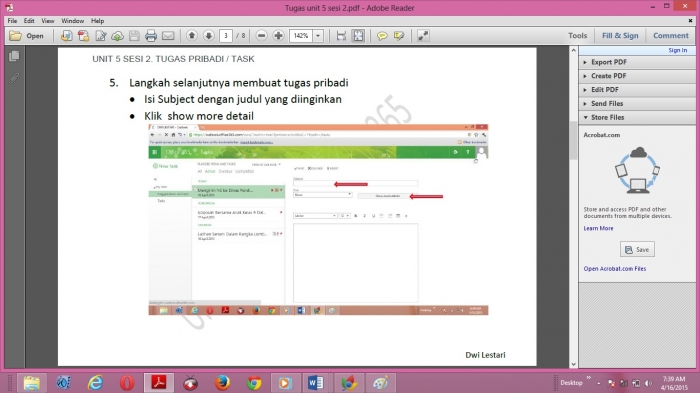Add a sticky note comment
The height and width of the screenshot is (393, 700).
[x=382, y=36]
